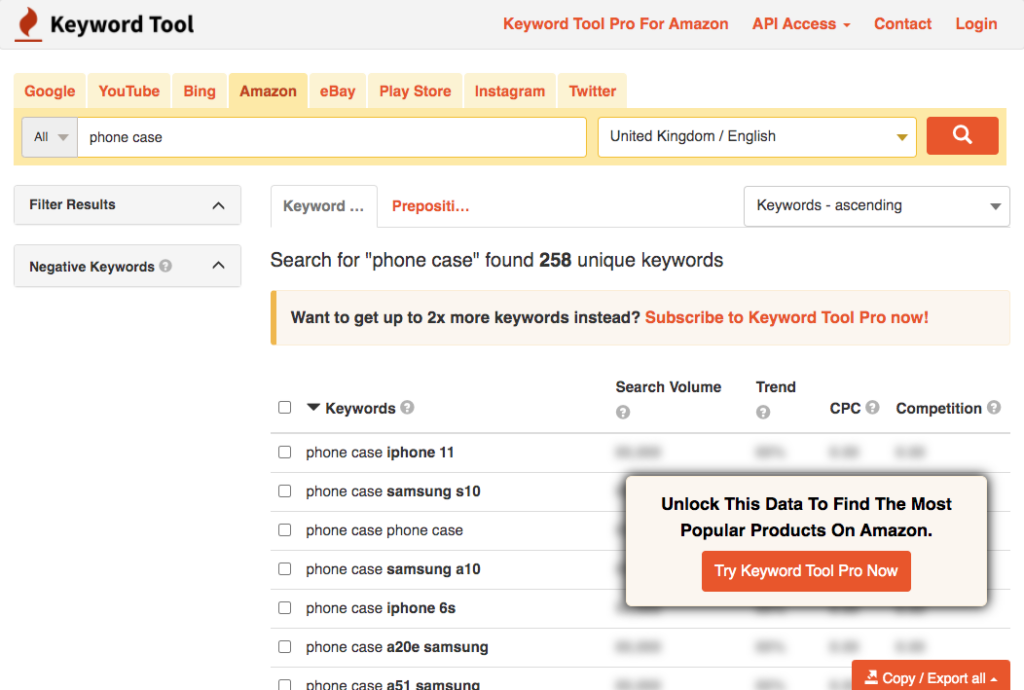Check the phone case samsung s10 row
Viewport: 1024px width, 690px height.
click(x=285, y=491)
